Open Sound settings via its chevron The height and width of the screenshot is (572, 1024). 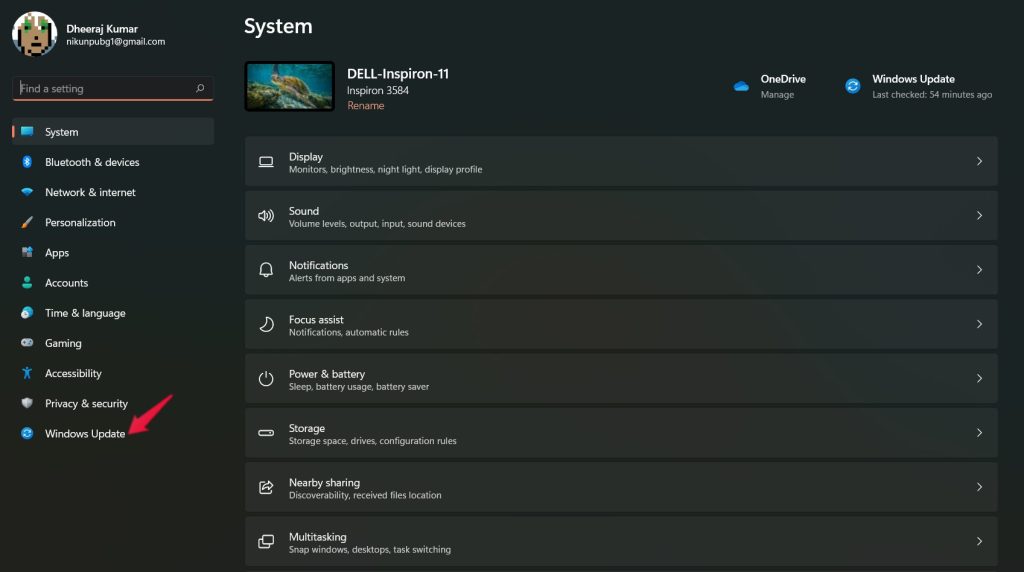(x=979, y=216)
